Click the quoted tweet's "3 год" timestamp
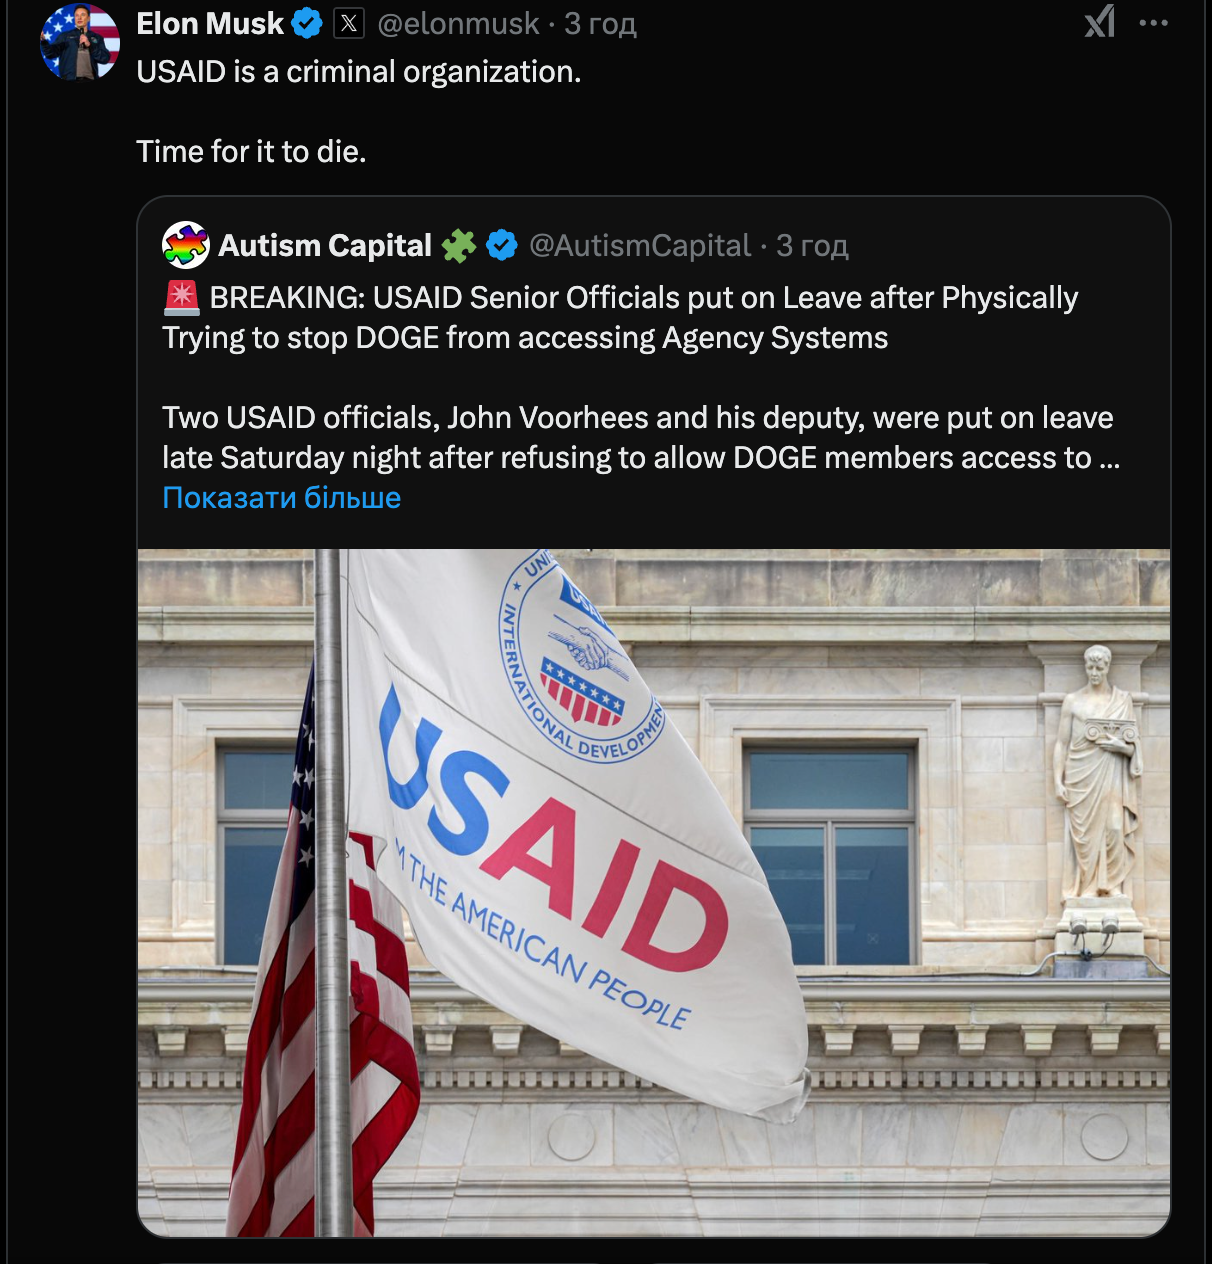This screenshot has height=1264, width=1212. pos(812,245)
